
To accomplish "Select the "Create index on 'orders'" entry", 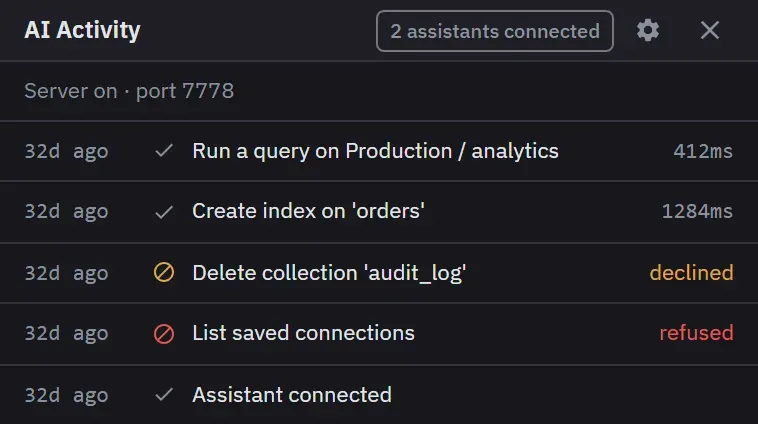I will coord(379,212).
